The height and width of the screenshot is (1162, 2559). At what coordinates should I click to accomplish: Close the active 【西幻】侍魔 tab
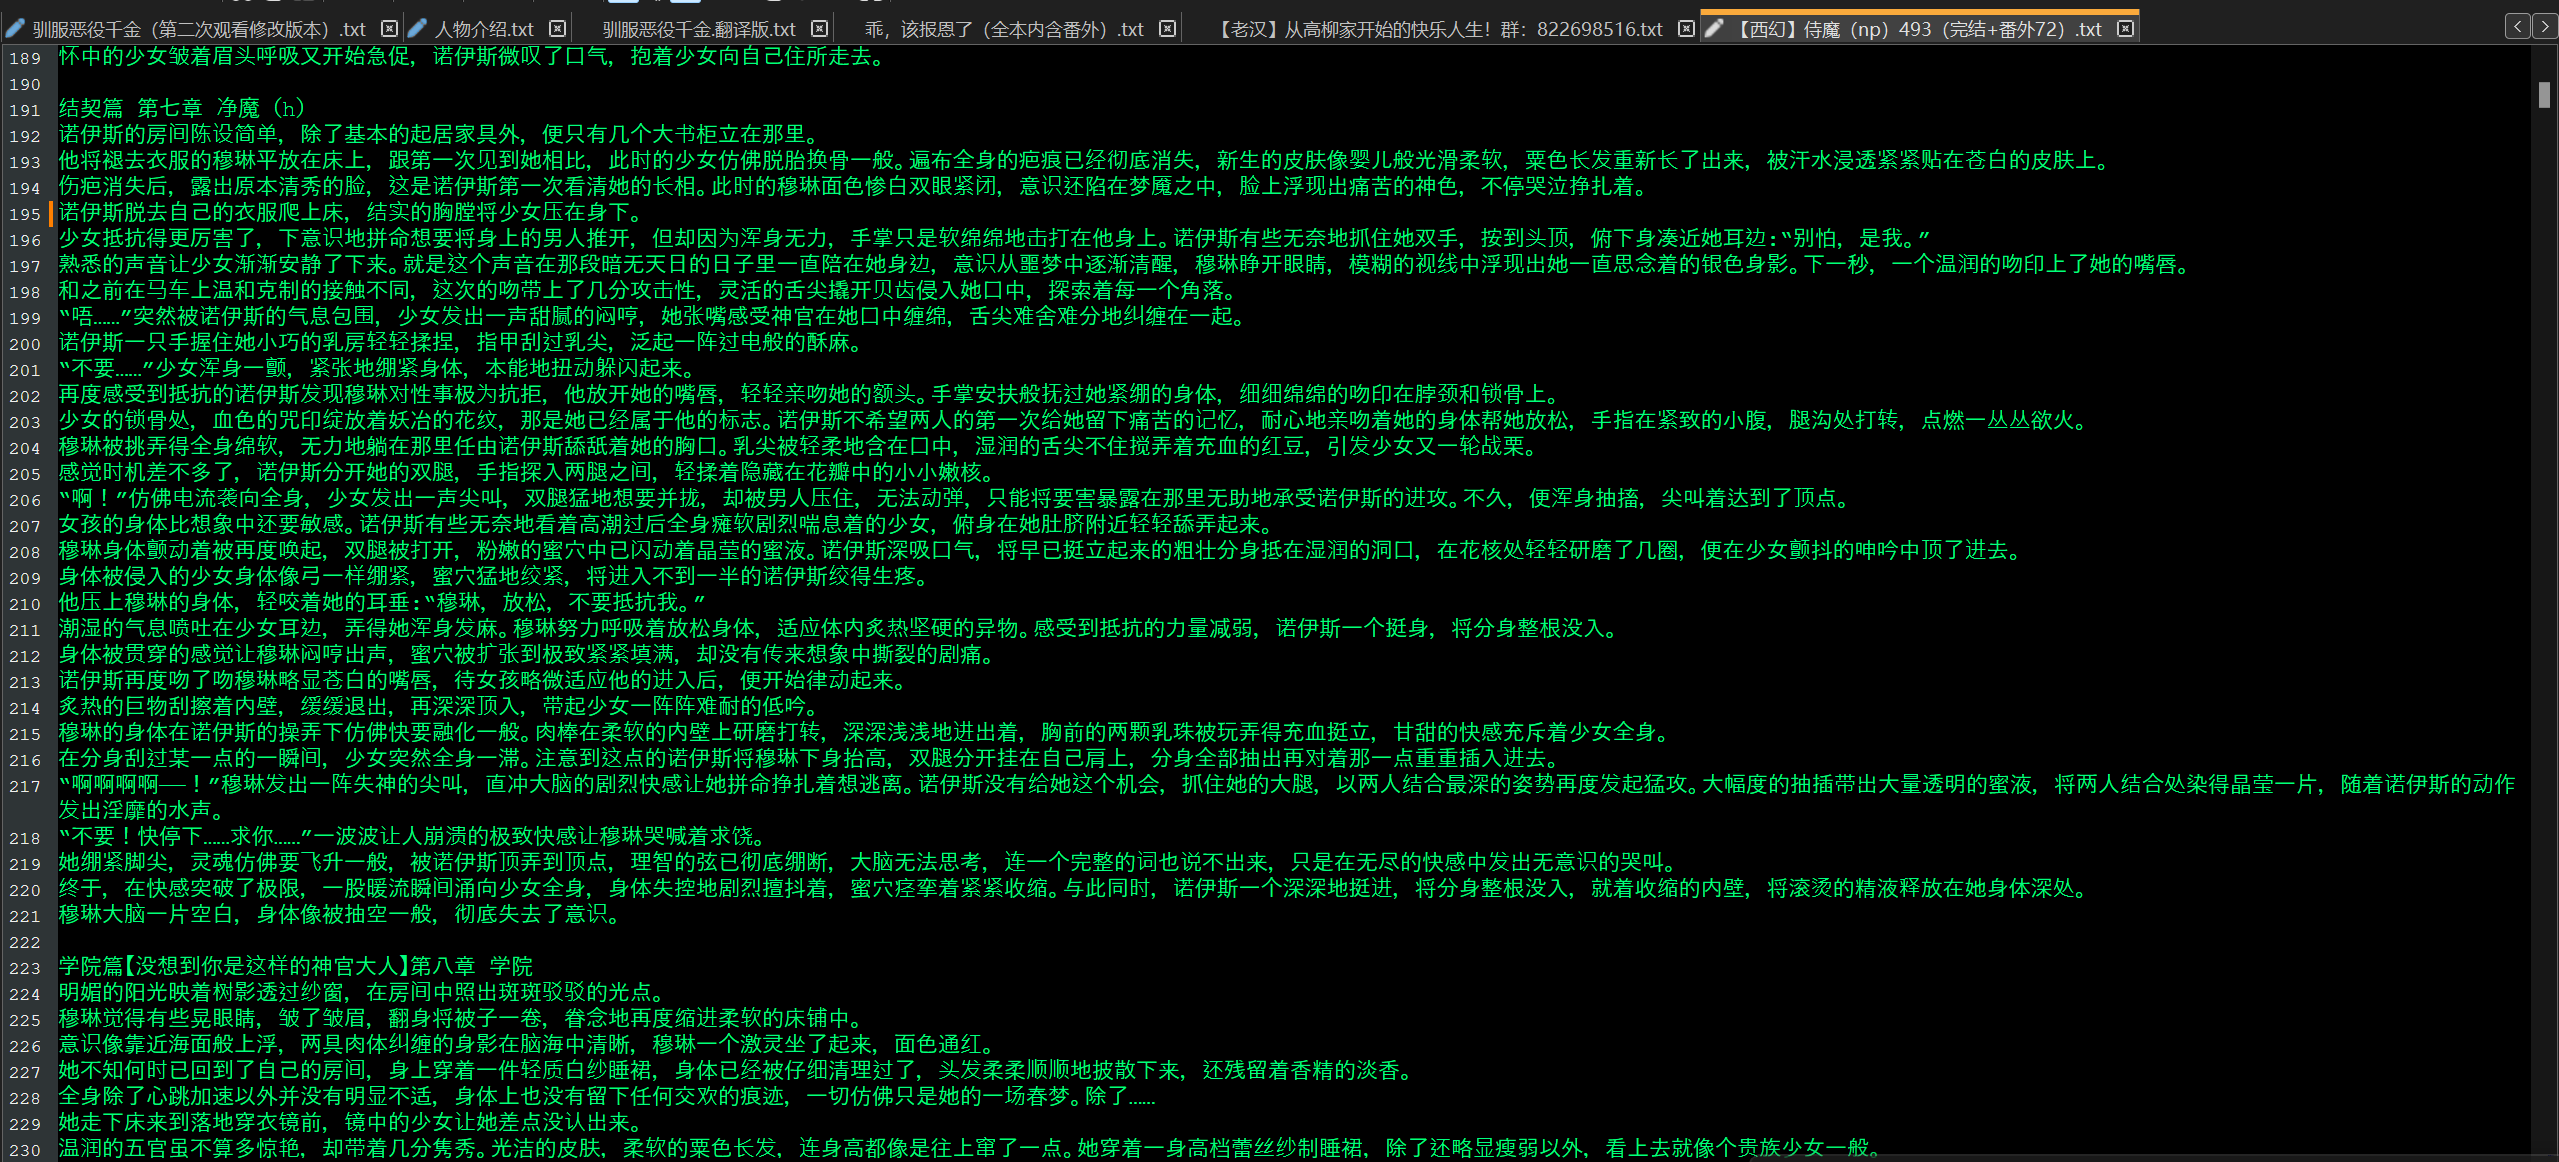[2126, 29]
